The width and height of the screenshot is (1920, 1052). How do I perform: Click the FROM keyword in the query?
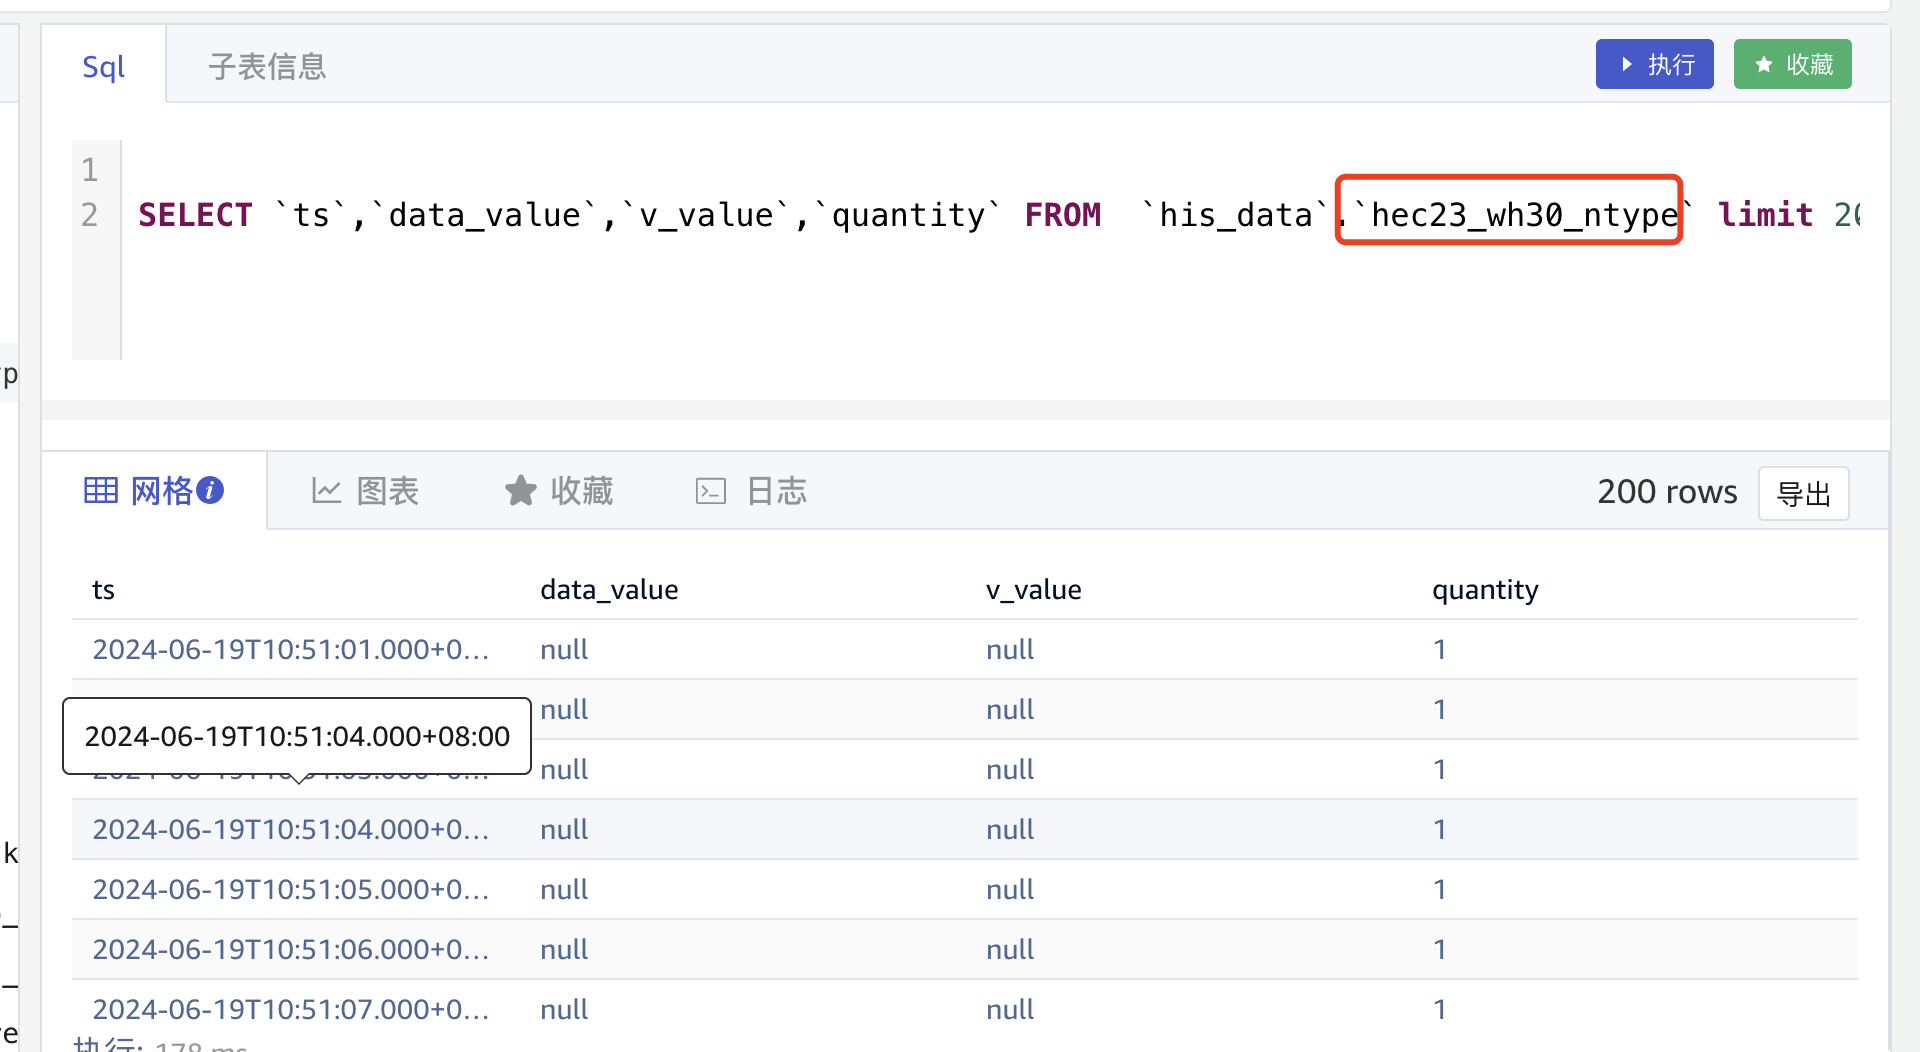coord(1062,215)
